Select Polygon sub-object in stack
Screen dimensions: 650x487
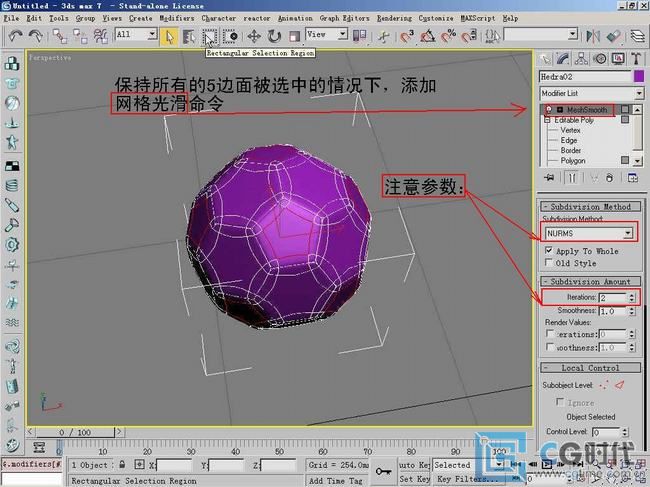coord(572,160)
